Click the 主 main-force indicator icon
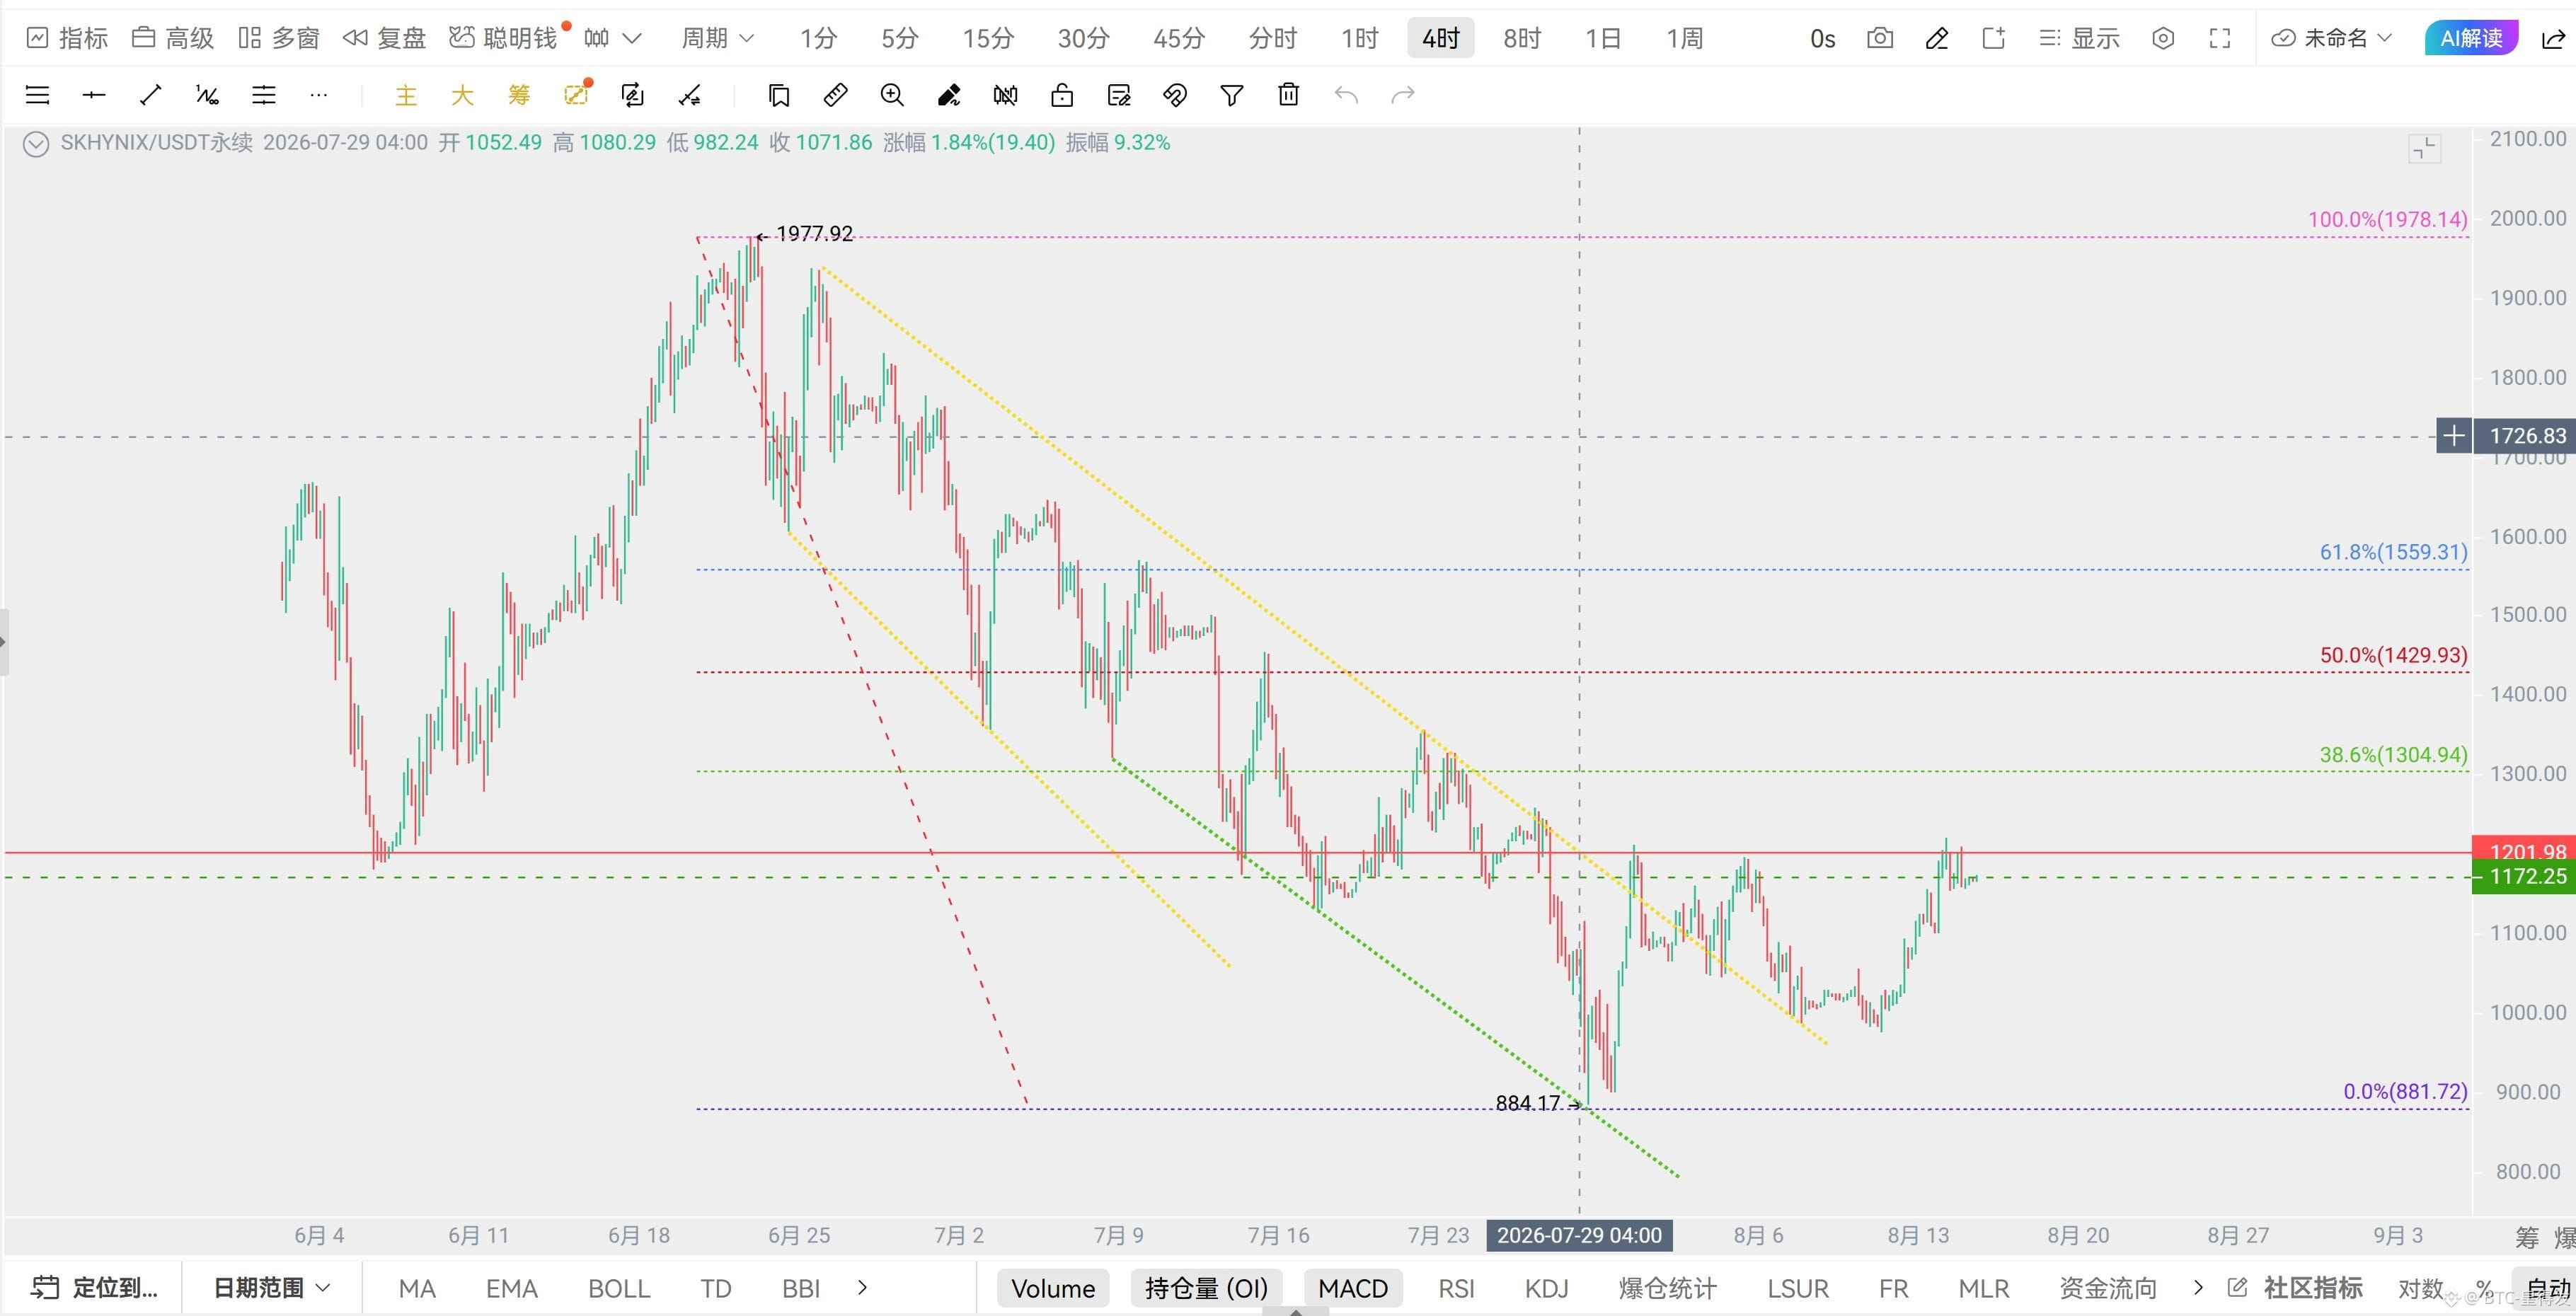Image resolution: width=2576 pixels, height=1316 pixels. [405, 95]
